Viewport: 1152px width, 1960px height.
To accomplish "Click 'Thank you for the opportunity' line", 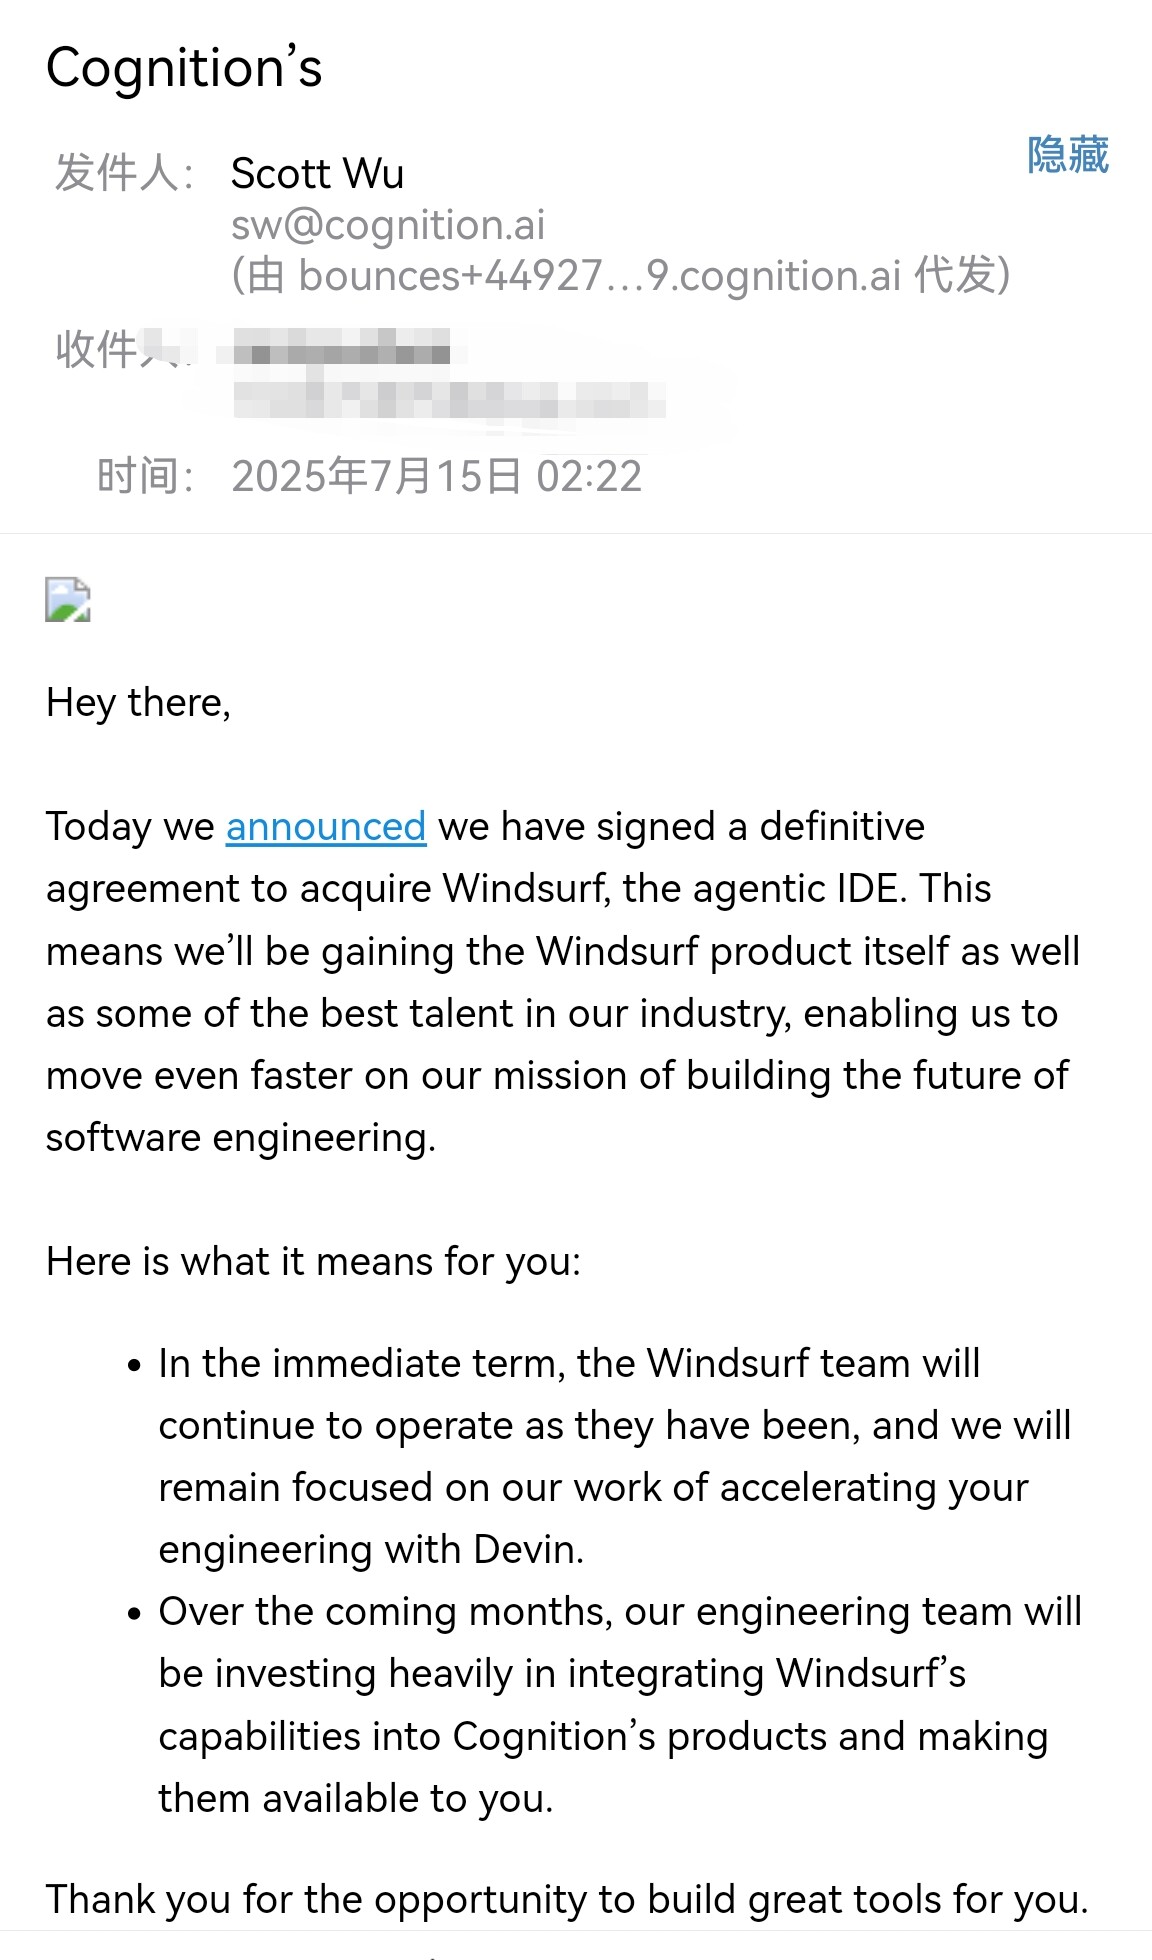I will click(x=567, y=1900).
